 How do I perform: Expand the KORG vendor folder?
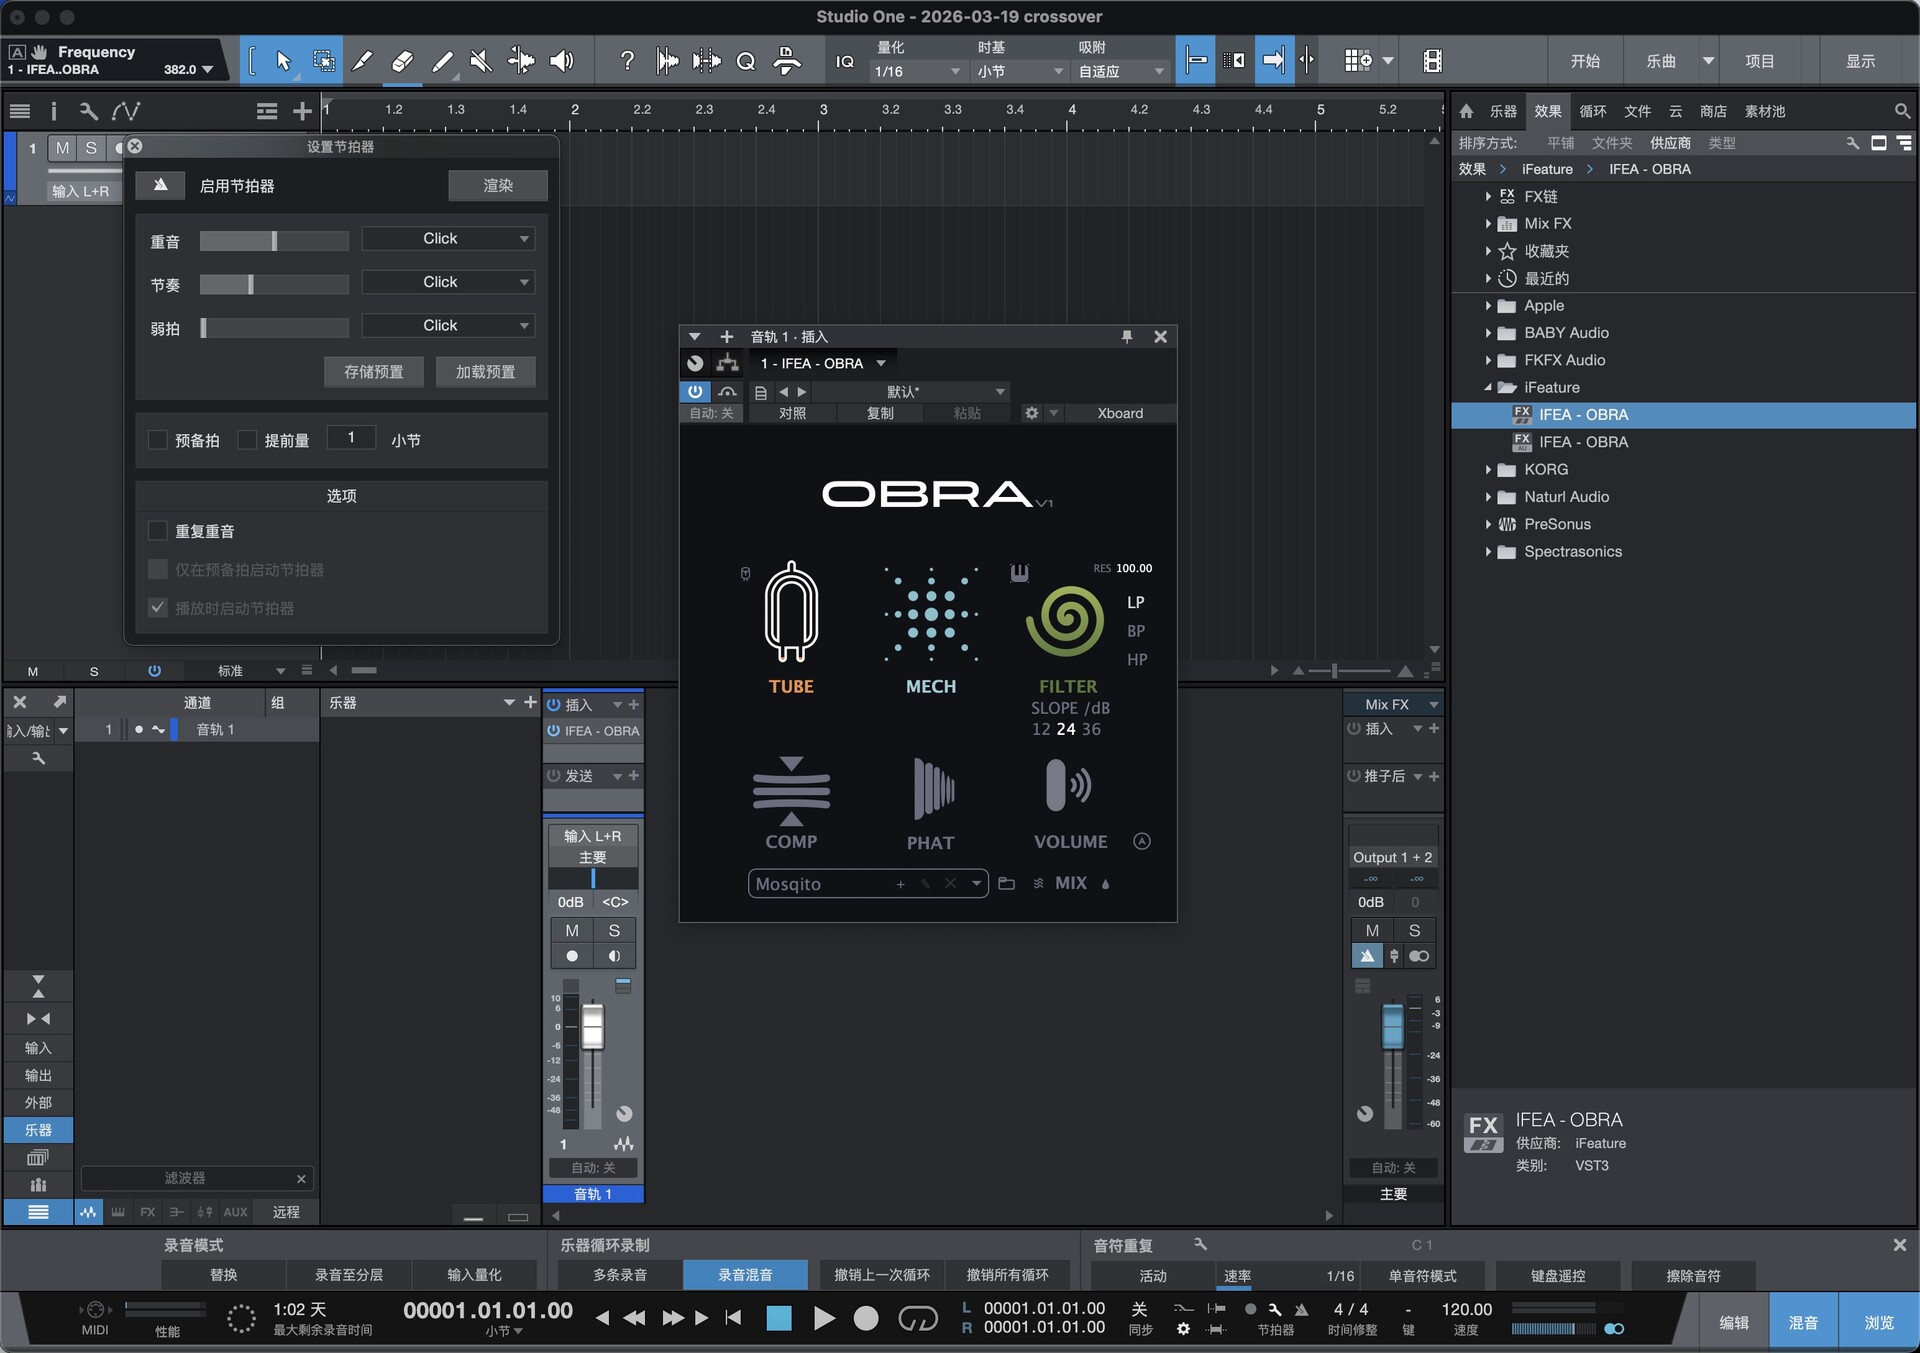1488,469
